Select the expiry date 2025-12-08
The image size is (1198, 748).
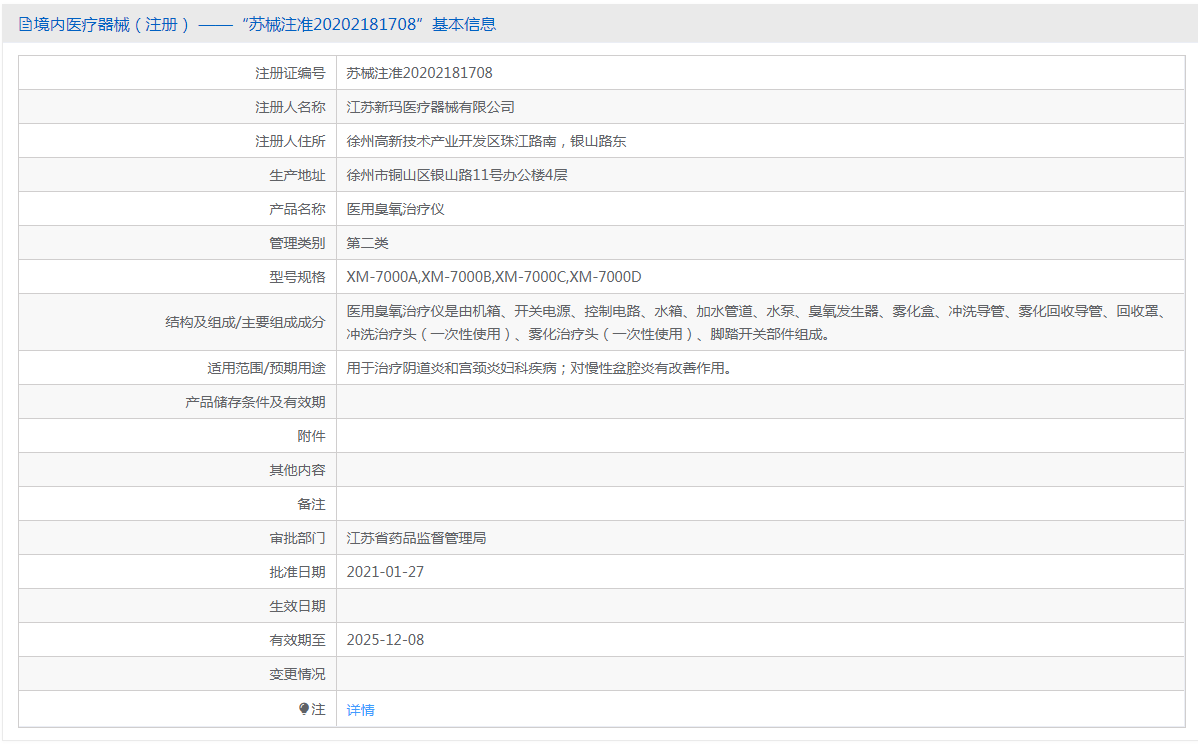(x=385, y=640)
